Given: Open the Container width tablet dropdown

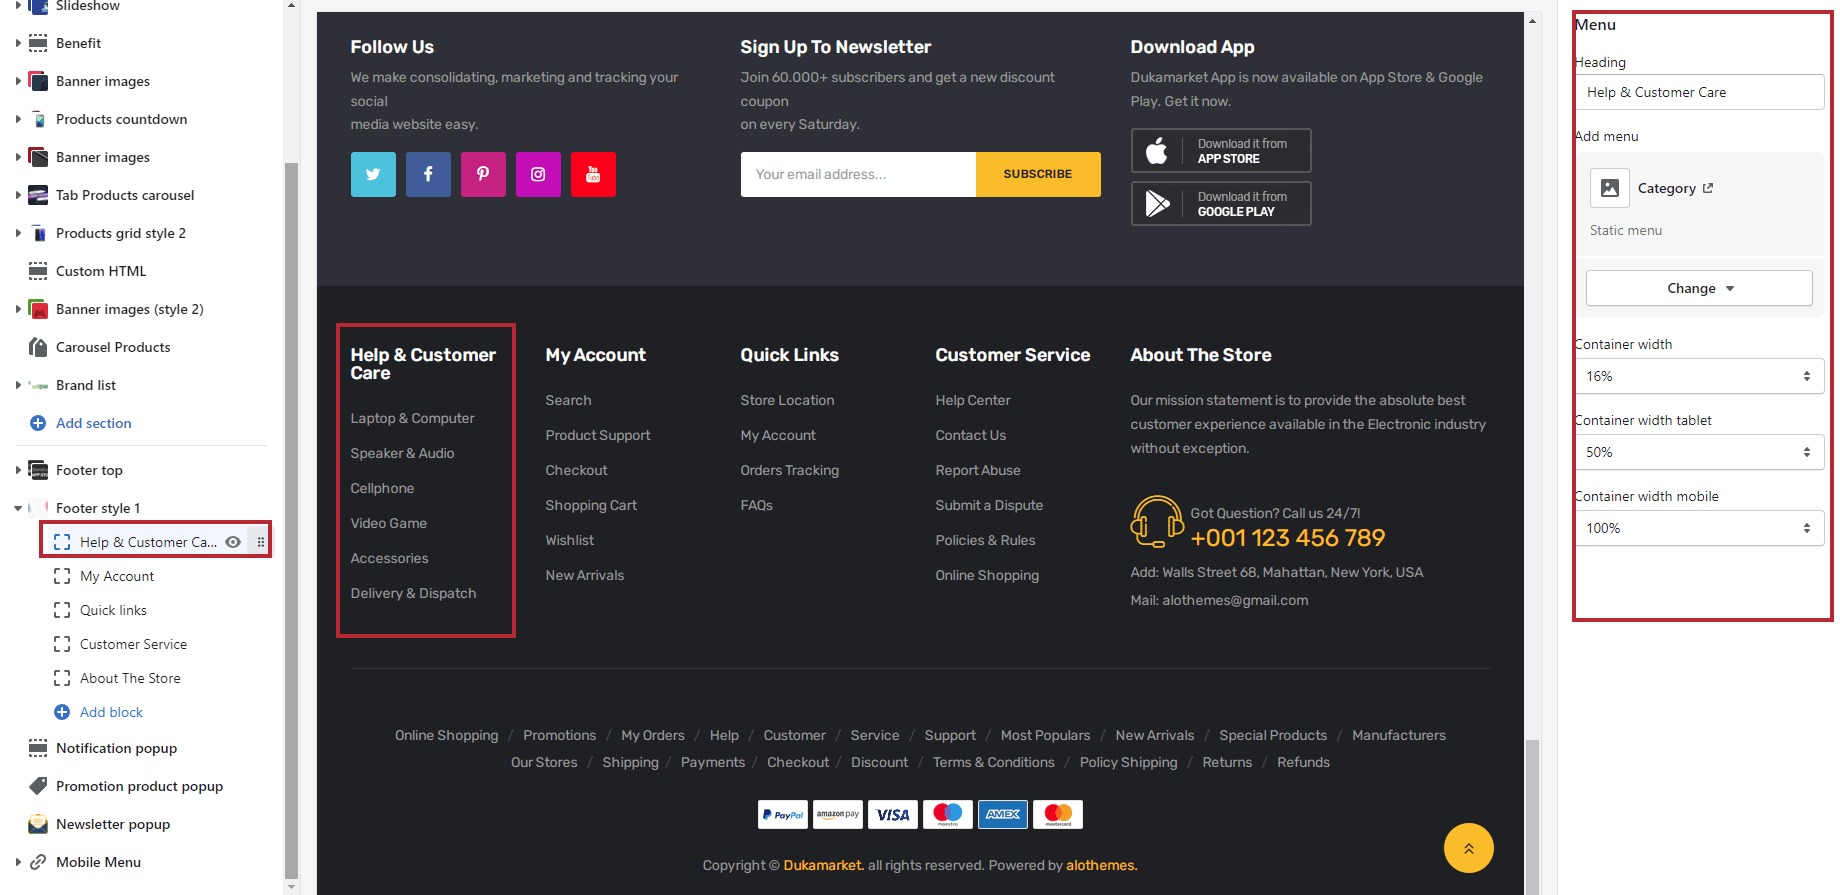Looking at the screenshot, I should tap(1698, 452).
